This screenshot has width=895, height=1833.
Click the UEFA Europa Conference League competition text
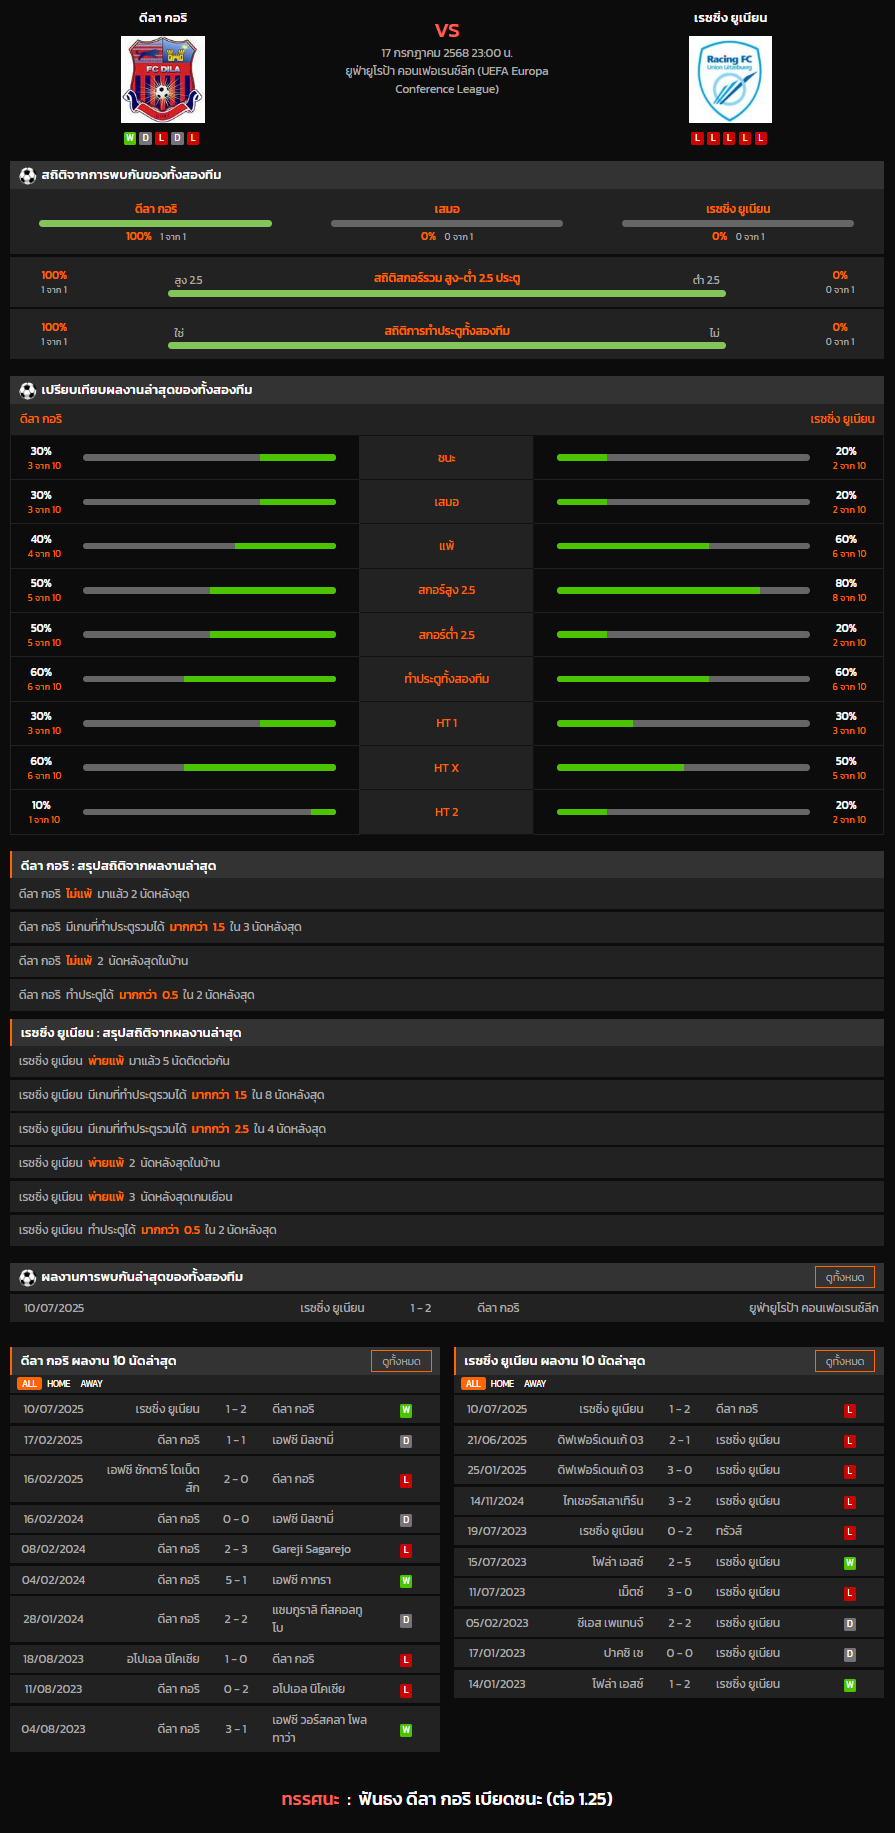click(447, 80)
